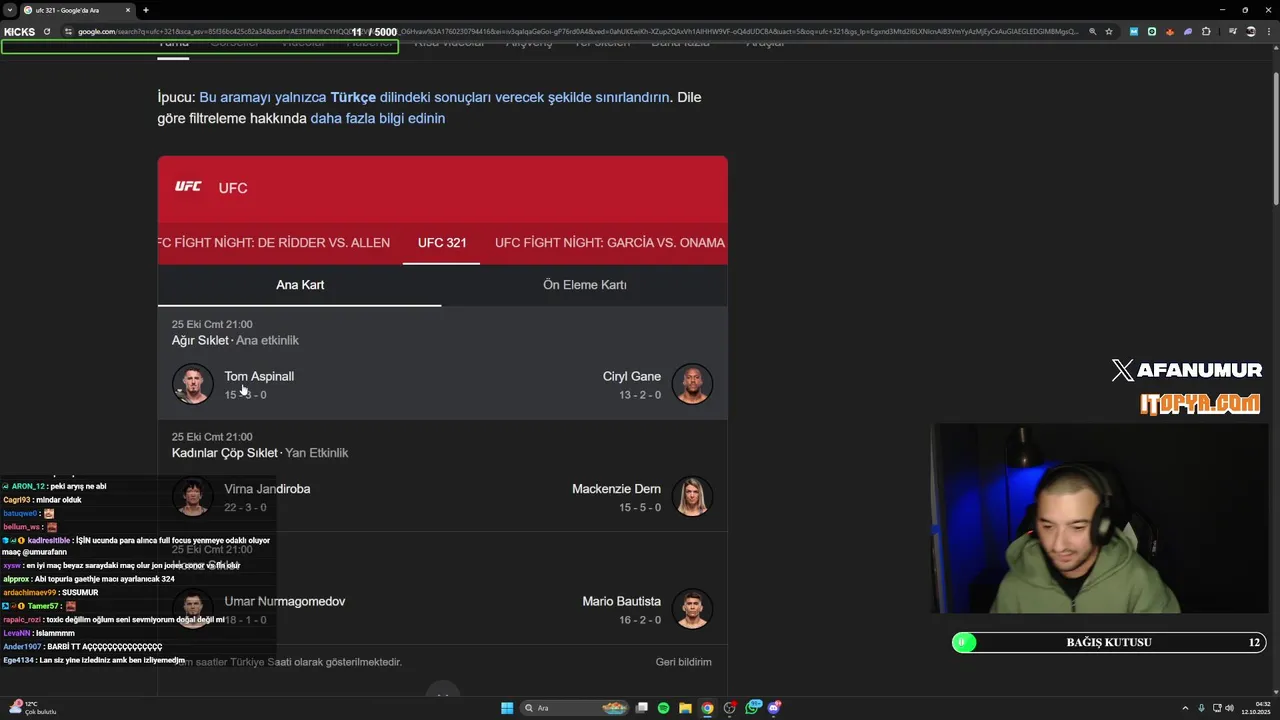Open the Ciryl Gane name link

632,377
